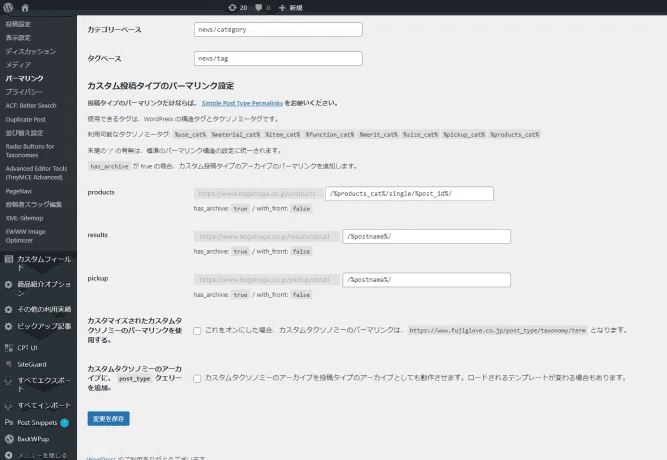Click the WordPress logo in admin bar
The width and height of the screenshot is (667, 460).
(8, 7)
